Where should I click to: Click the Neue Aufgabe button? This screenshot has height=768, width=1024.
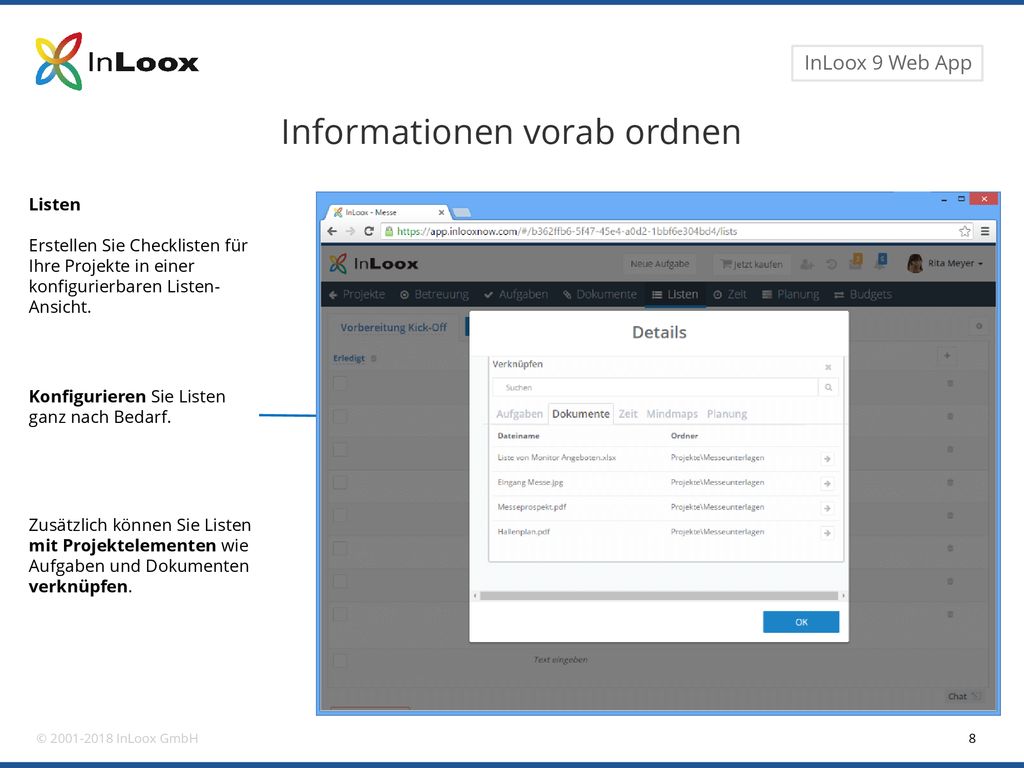click(660, 264)
